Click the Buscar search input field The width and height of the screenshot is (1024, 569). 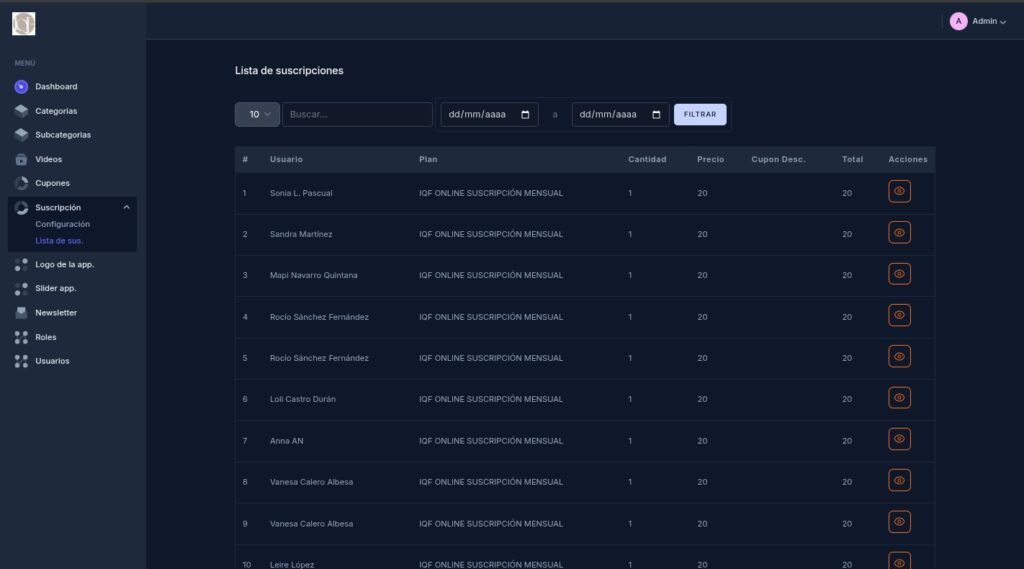357,115
